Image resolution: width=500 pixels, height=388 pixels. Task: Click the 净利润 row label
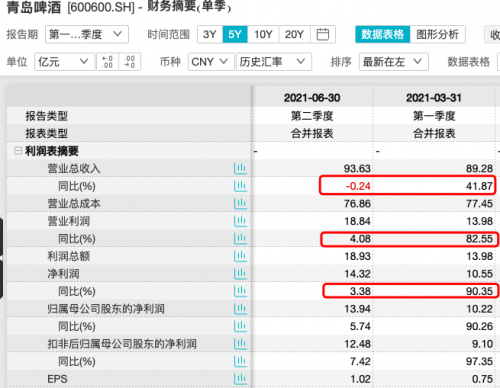tap(63, 274)
